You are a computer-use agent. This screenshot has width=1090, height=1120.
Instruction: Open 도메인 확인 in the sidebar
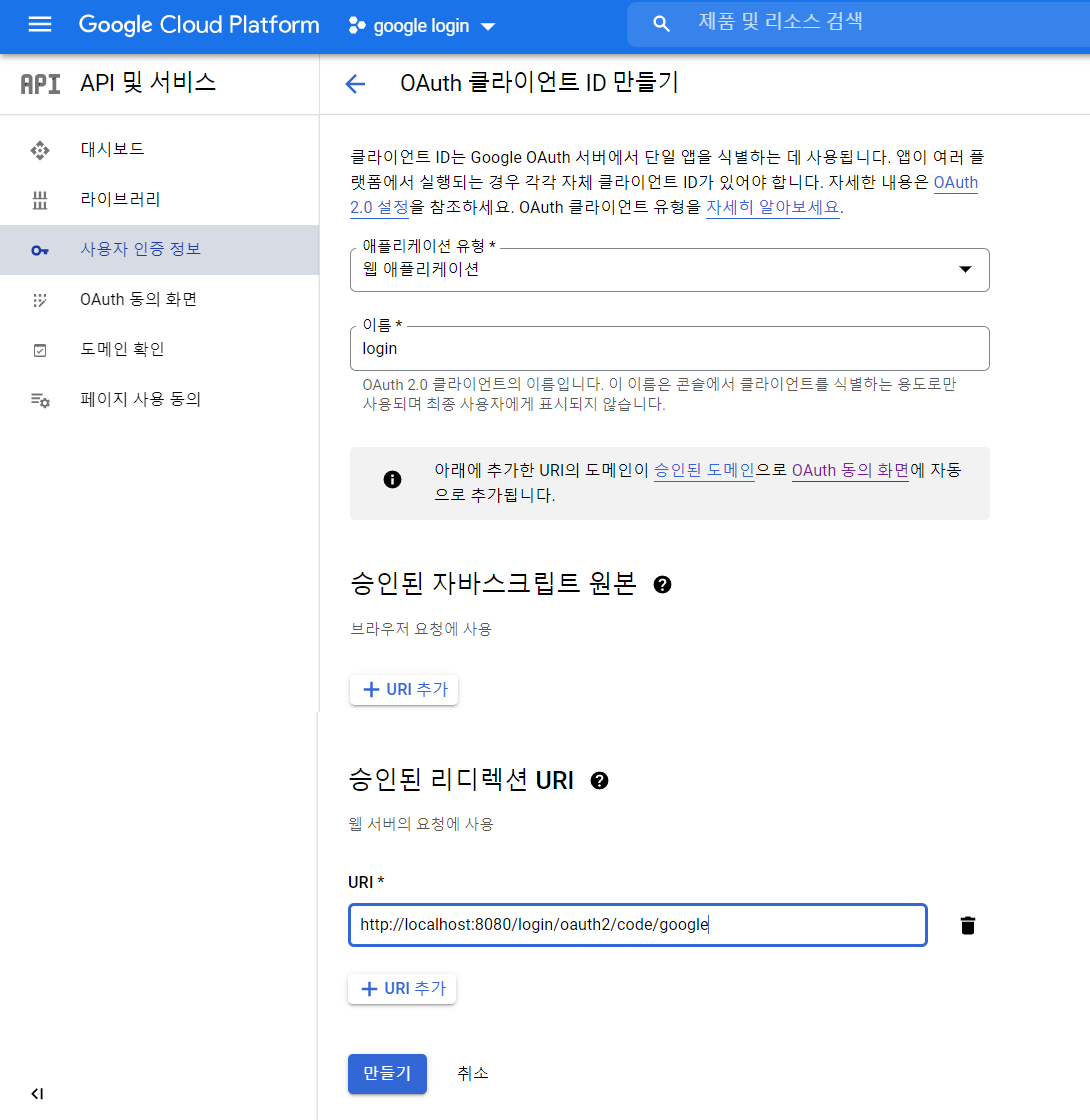(x=159, y=349)
